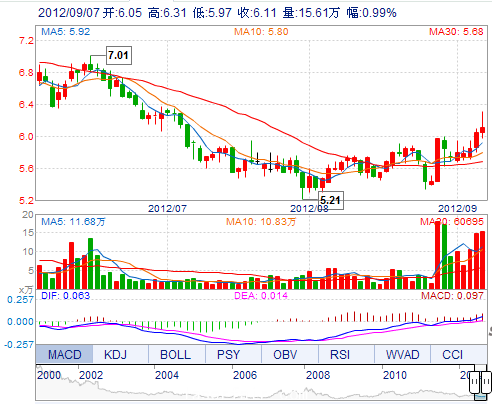
Task: Click the left timeline range slider handle
Action: pos(475,382)
